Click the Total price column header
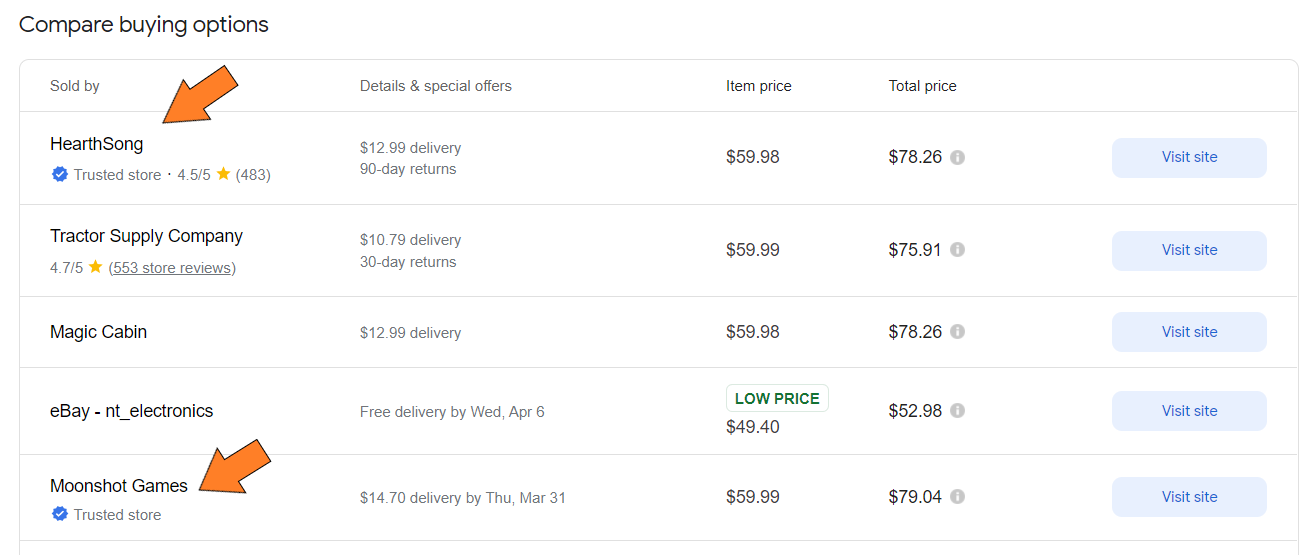This screenshot has height=555, width=1315. [922, 86]
